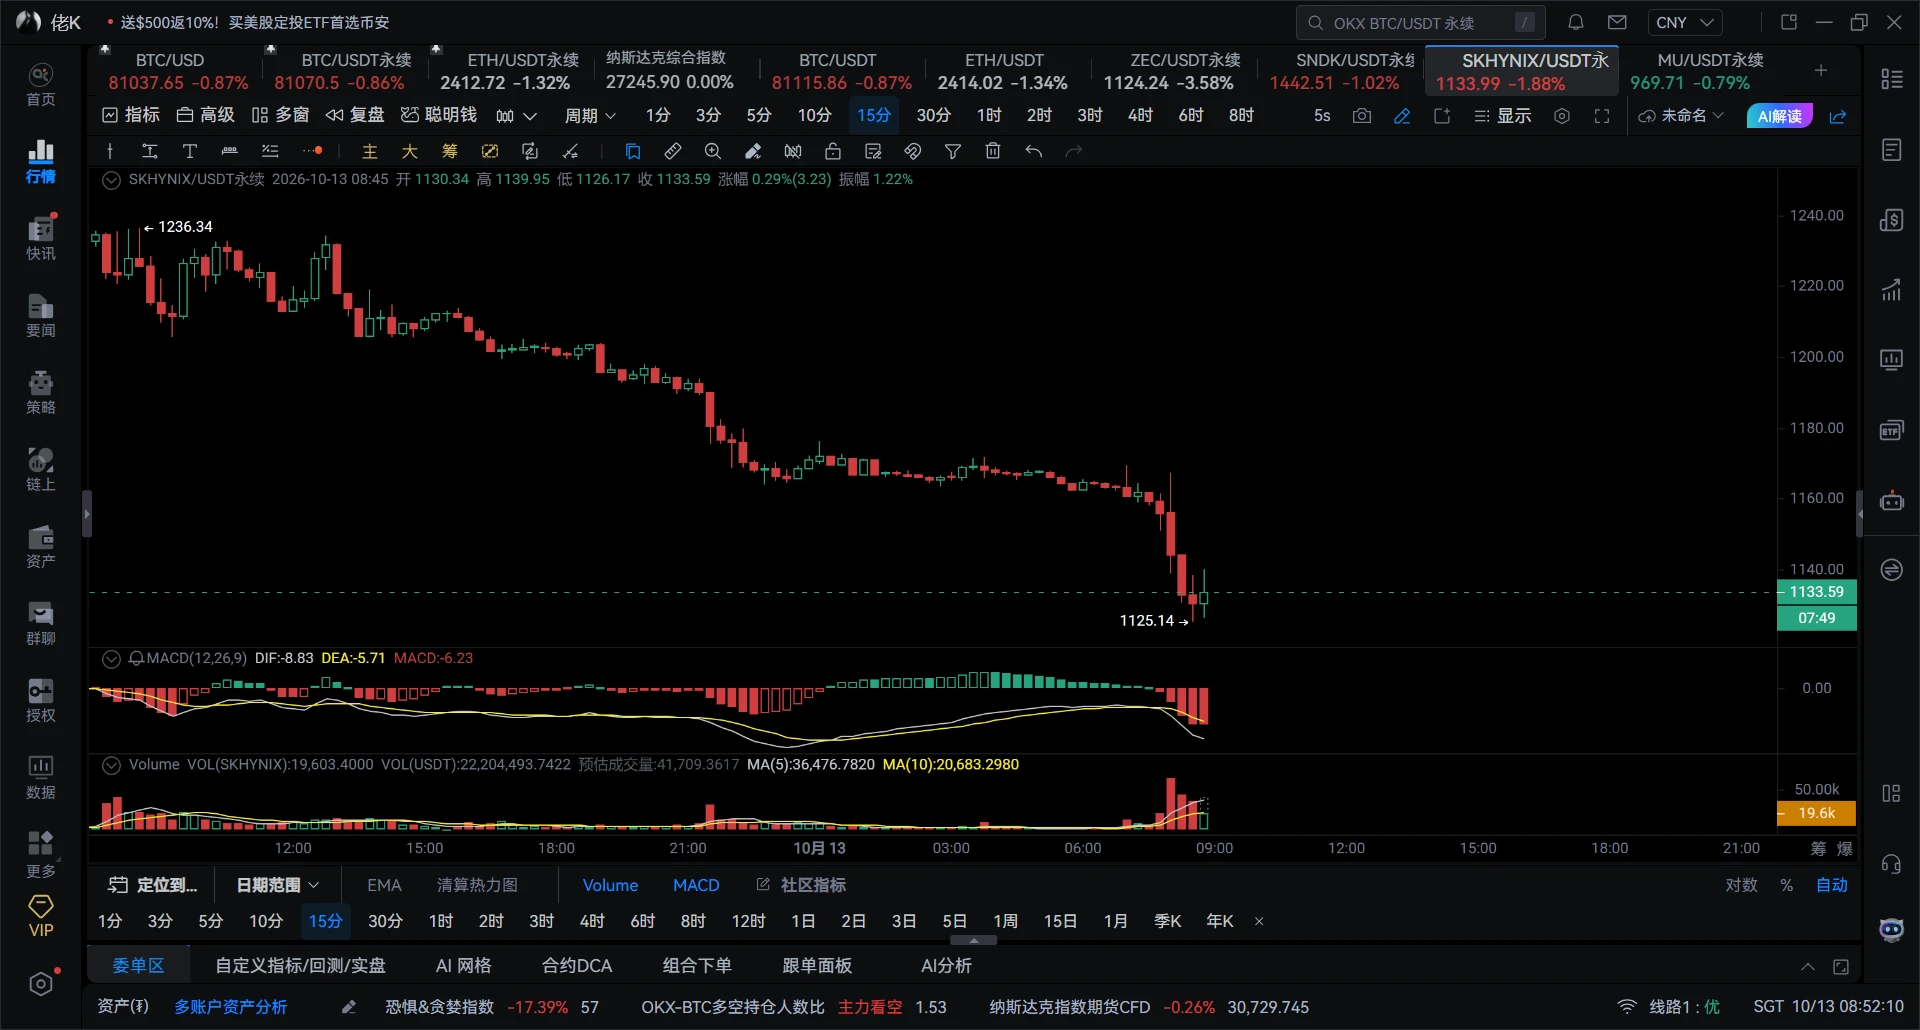Open 快讯 news in sidebar

click(x=41, y=238)
